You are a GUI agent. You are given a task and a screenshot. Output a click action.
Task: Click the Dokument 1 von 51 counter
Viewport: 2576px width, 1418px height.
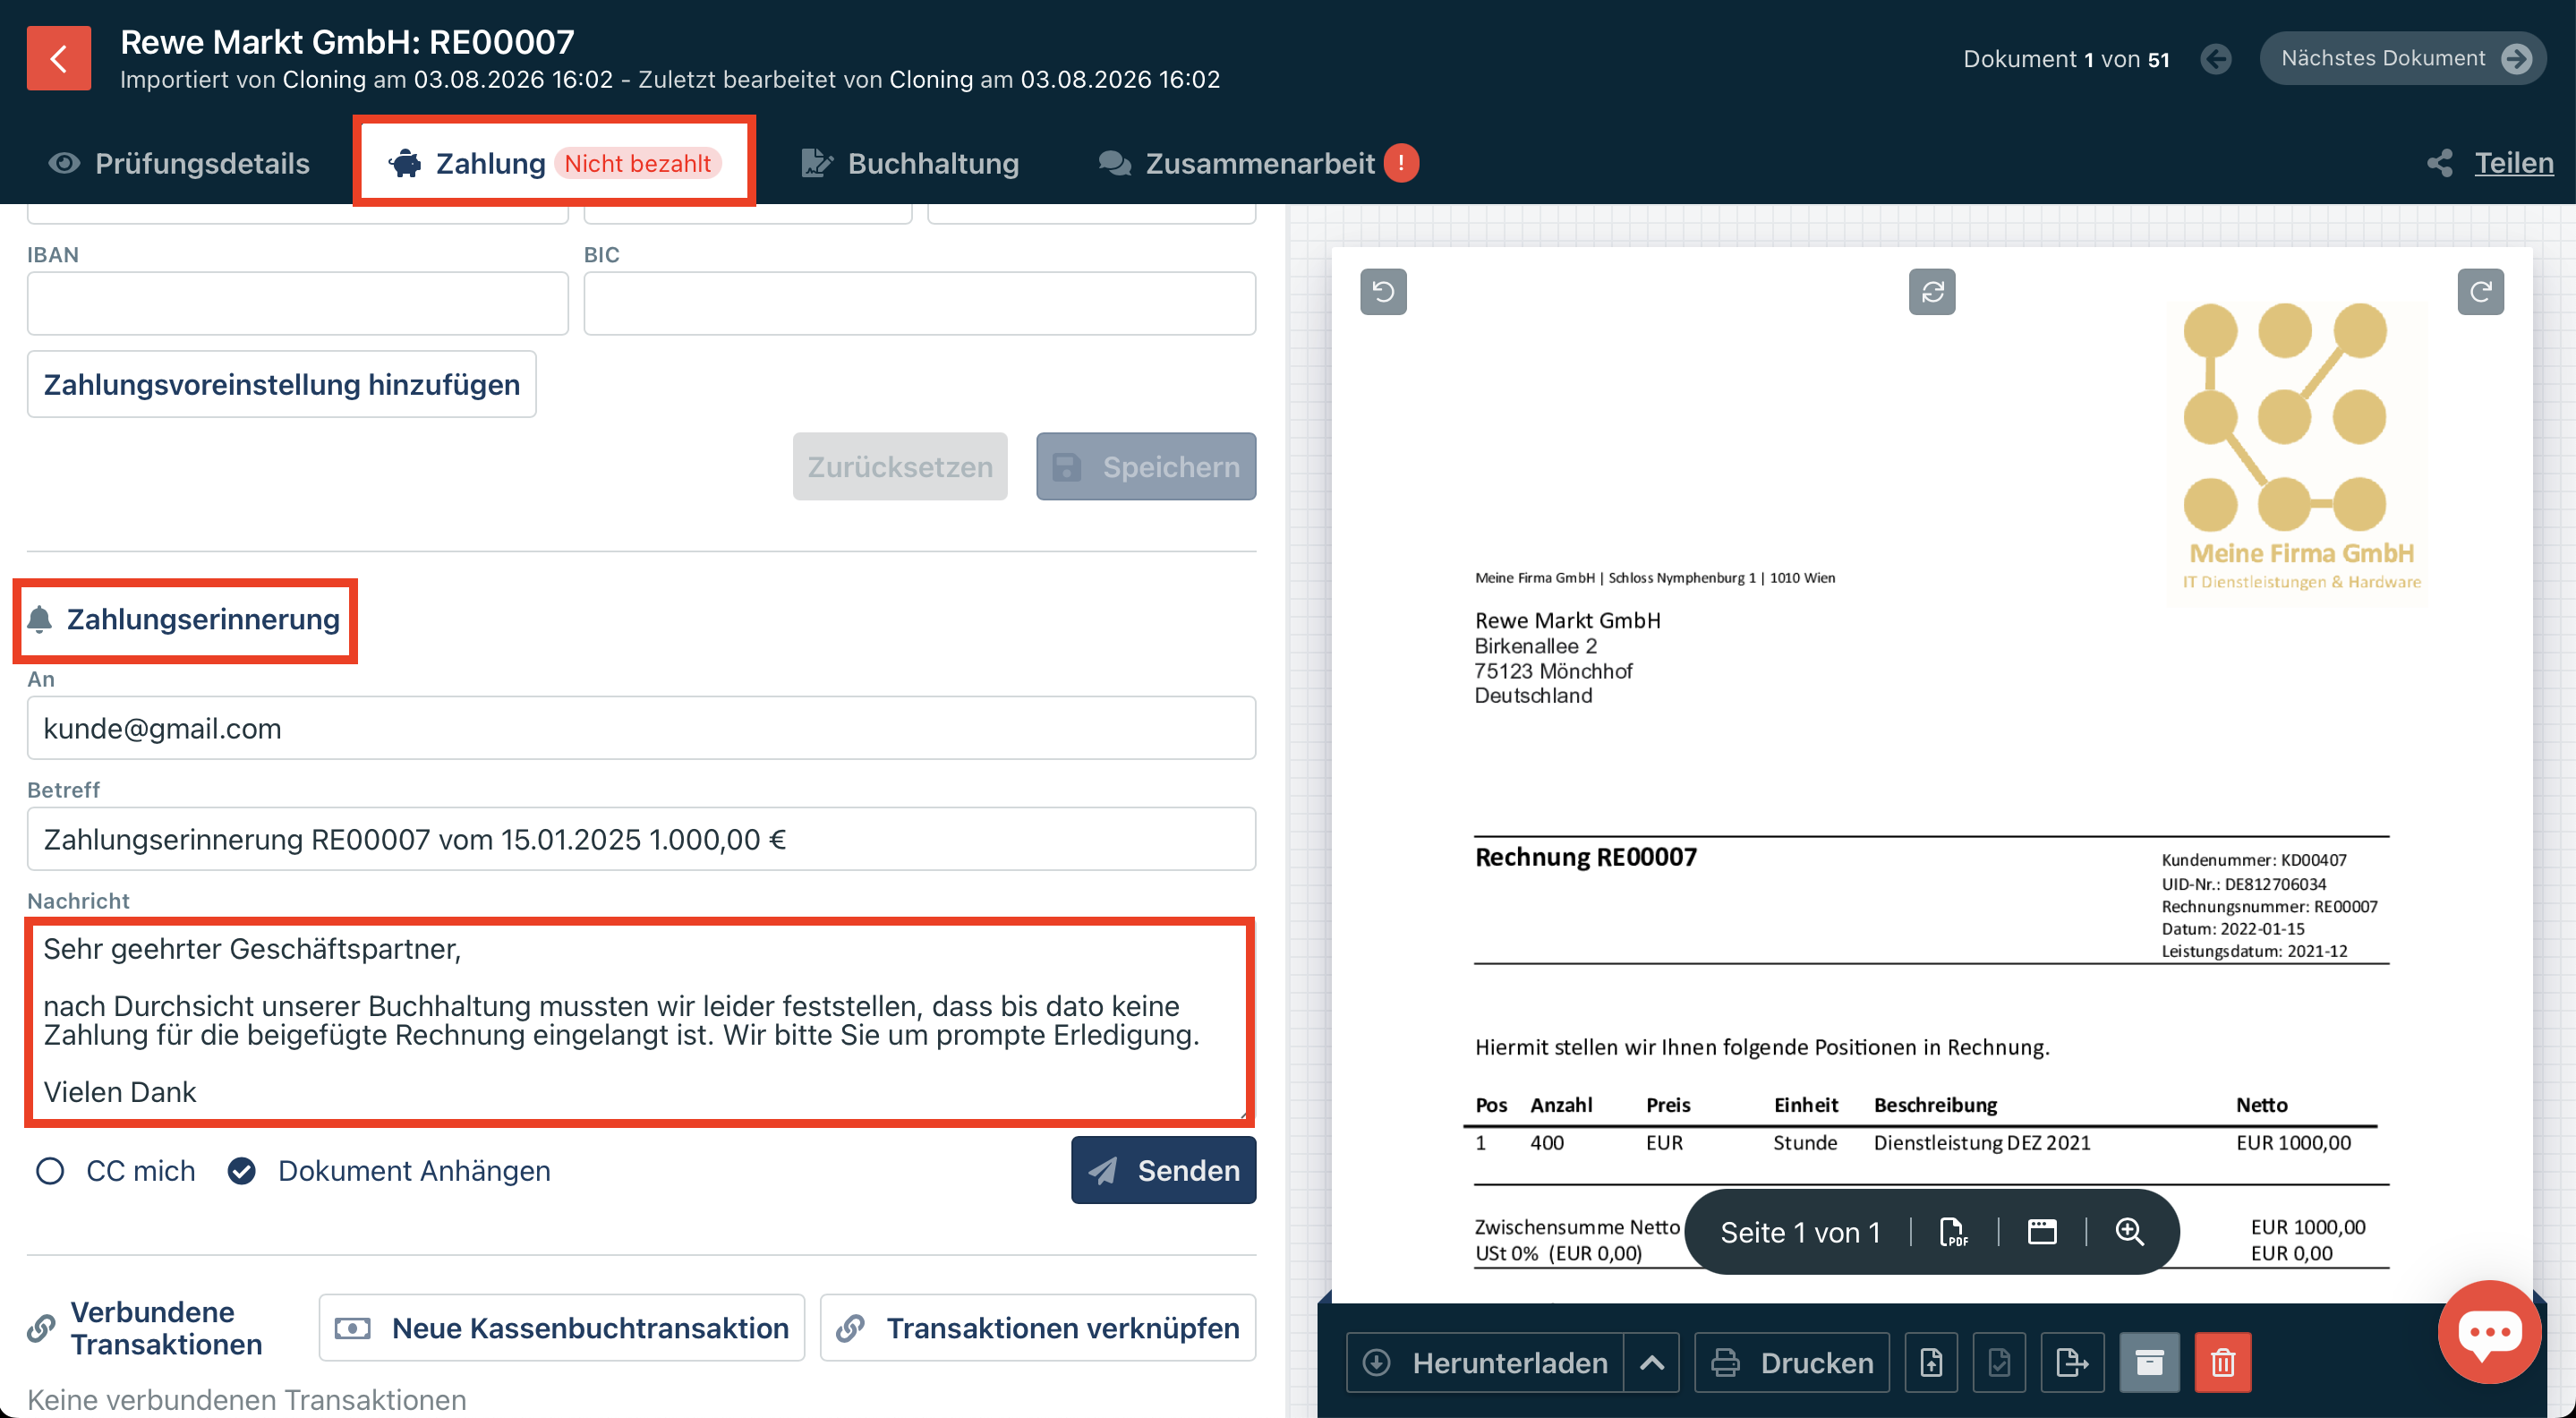2066,59
